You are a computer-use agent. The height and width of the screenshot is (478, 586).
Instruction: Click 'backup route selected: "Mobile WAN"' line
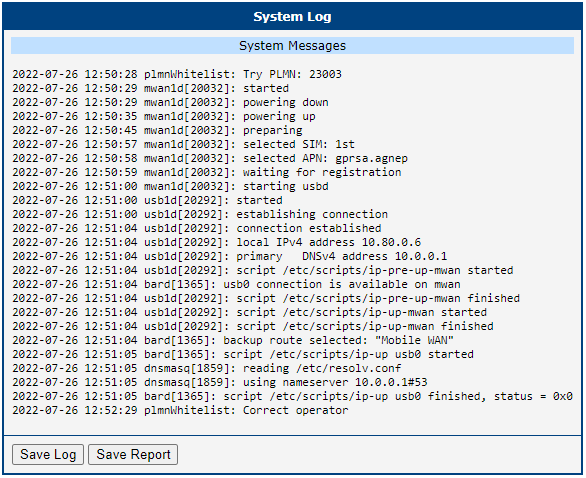coord(233,340)
